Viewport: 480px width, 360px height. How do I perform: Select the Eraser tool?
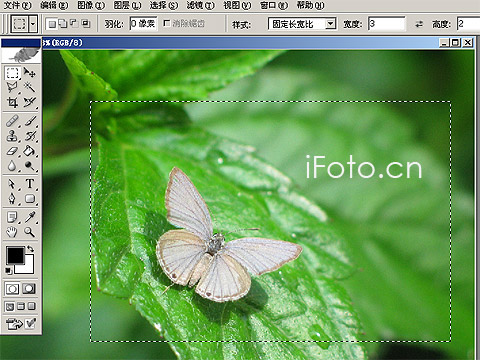click(13, 151)
